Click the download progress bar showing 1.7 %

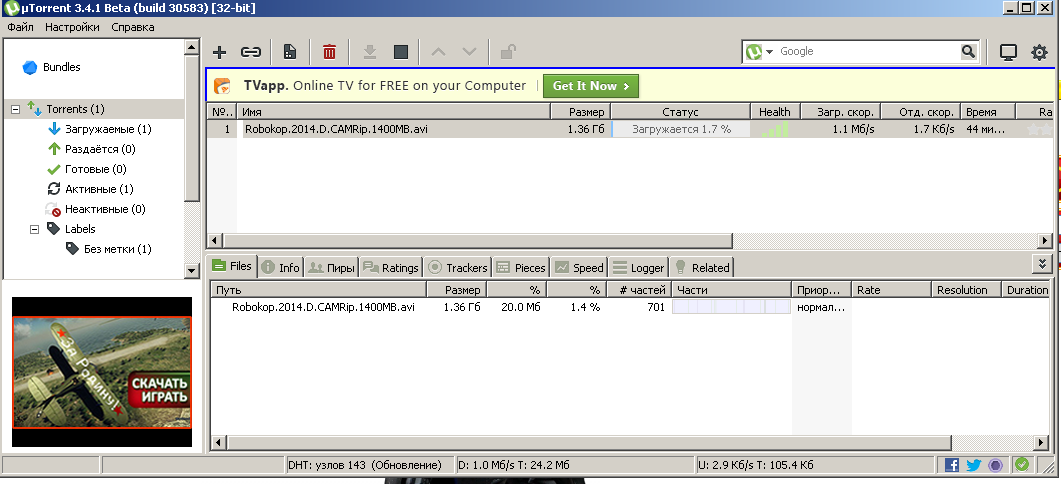[x=680, y=129]
